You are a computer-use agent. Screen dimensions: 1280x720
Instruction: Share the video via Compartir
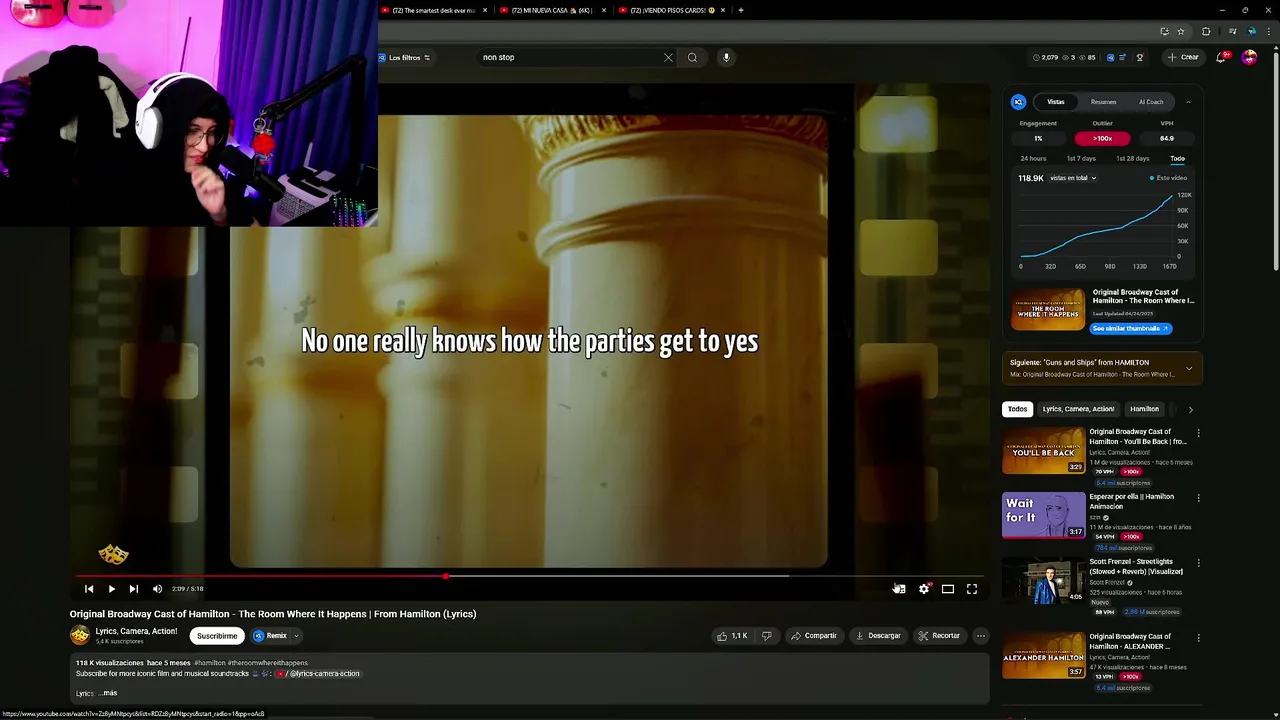coord(813,636)
